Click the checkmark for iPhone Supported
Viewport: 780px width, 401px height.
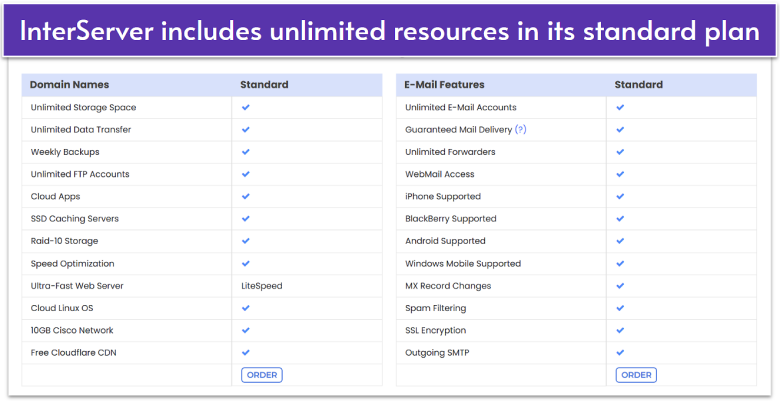620,196
